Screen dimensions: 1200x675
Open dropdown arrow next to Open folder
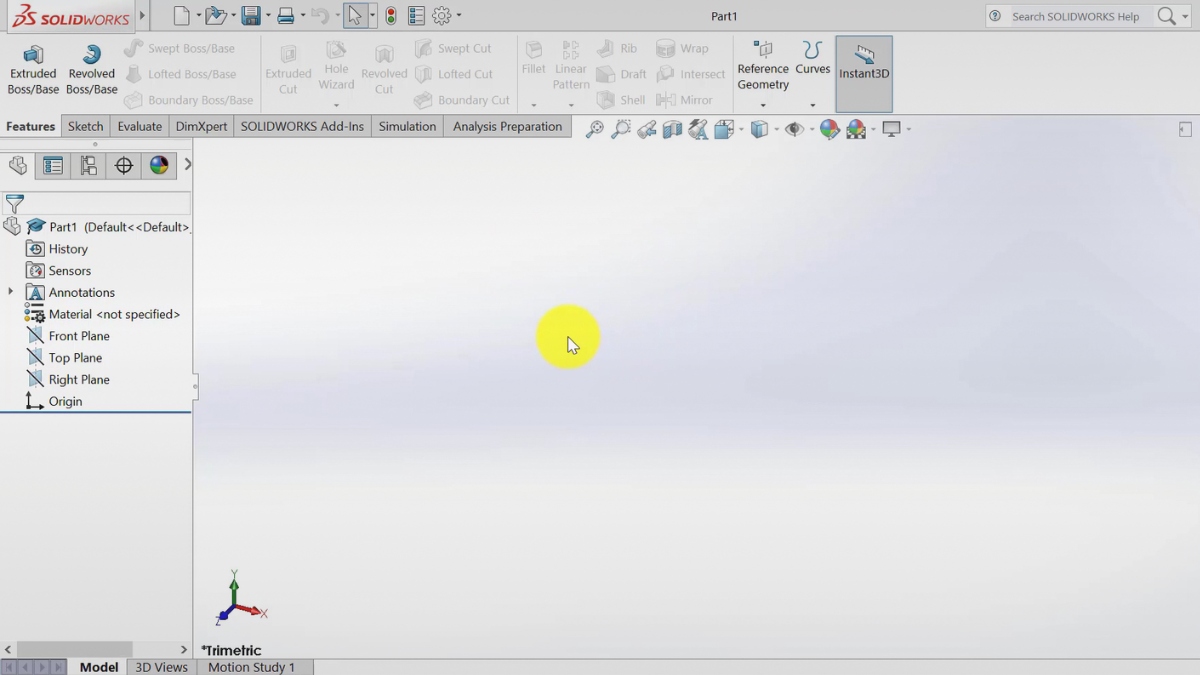233,16
